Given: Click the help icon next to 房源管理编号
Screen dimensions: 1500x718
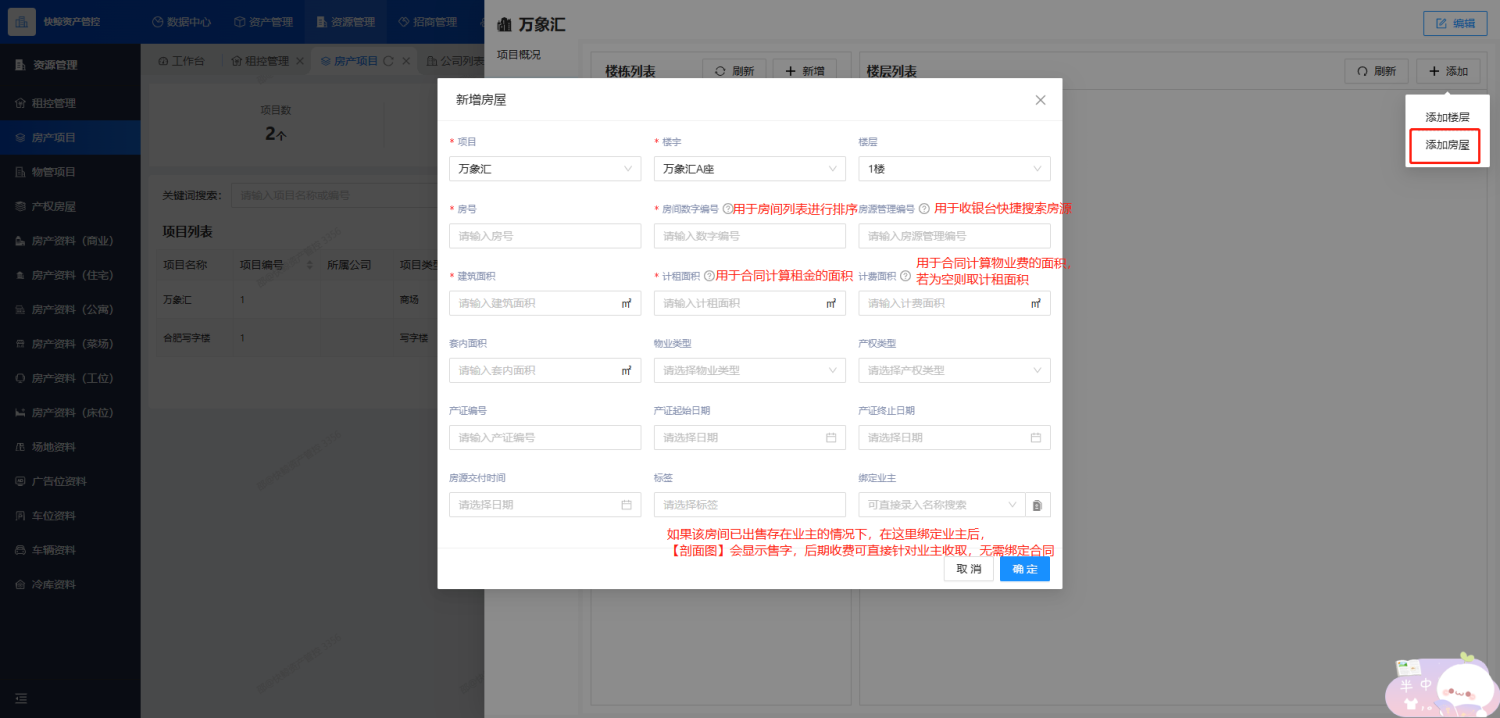Looking at the screenshot, I should 924,209.
